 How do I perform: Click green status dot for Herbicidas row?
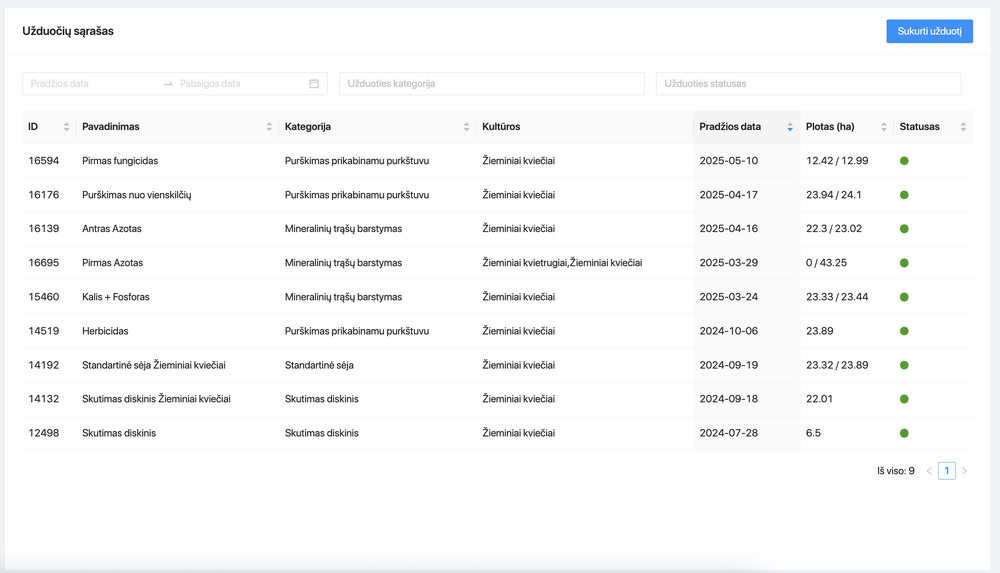(904, 331)
